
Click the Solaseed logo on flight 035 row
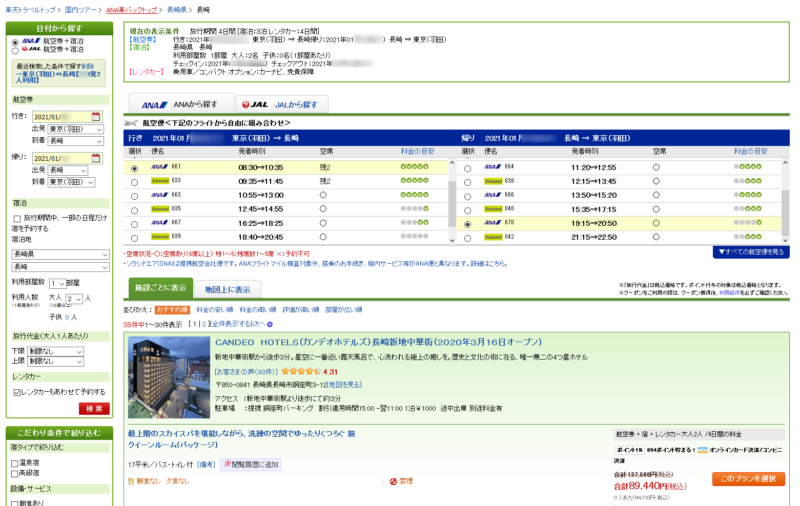coord(160,209)
